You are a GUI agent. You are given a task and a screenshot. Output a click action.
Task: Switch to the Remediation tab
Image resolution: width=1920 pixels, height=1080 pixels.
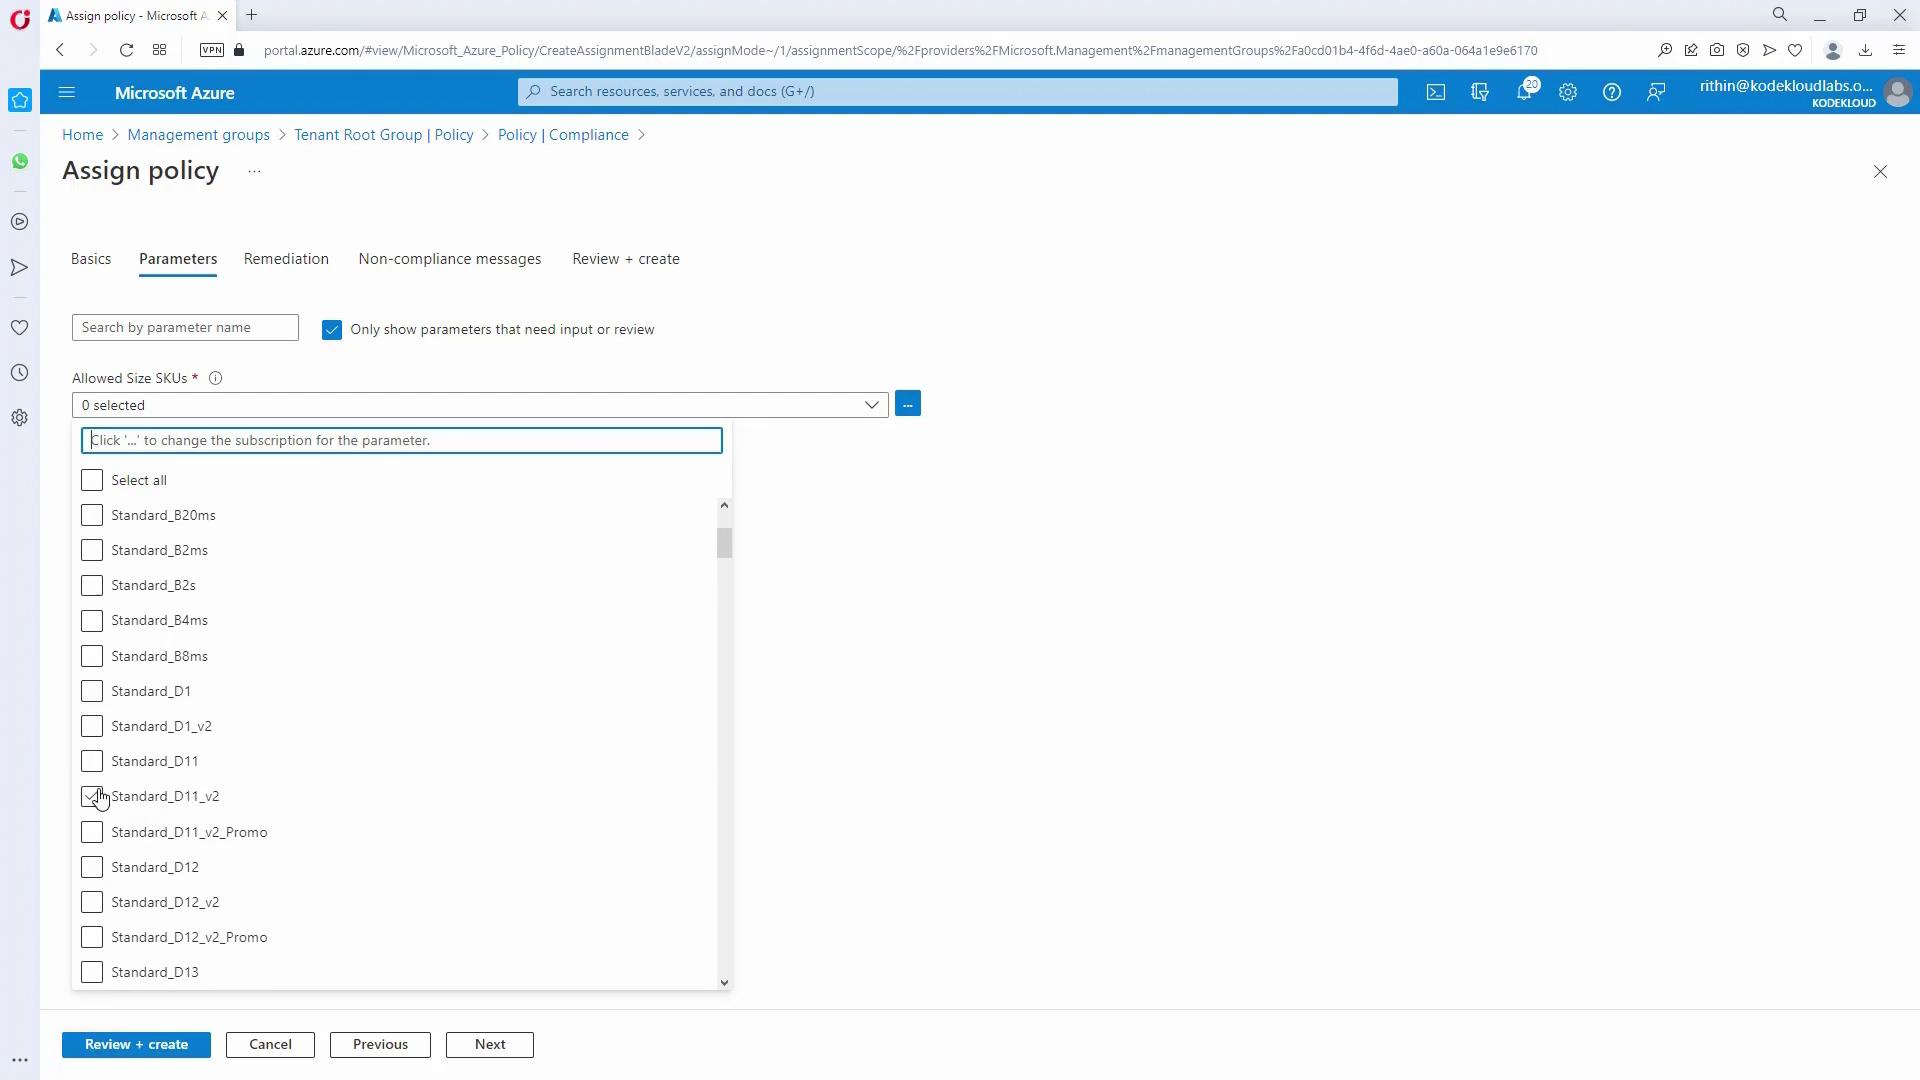[x=286, y=259]
